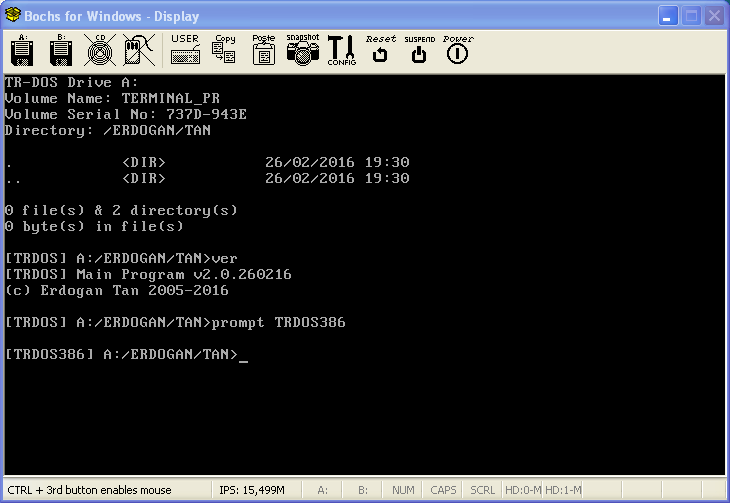
Task: Click the '0 byte(s) in file(s)' line
Action: coord(94,226)
